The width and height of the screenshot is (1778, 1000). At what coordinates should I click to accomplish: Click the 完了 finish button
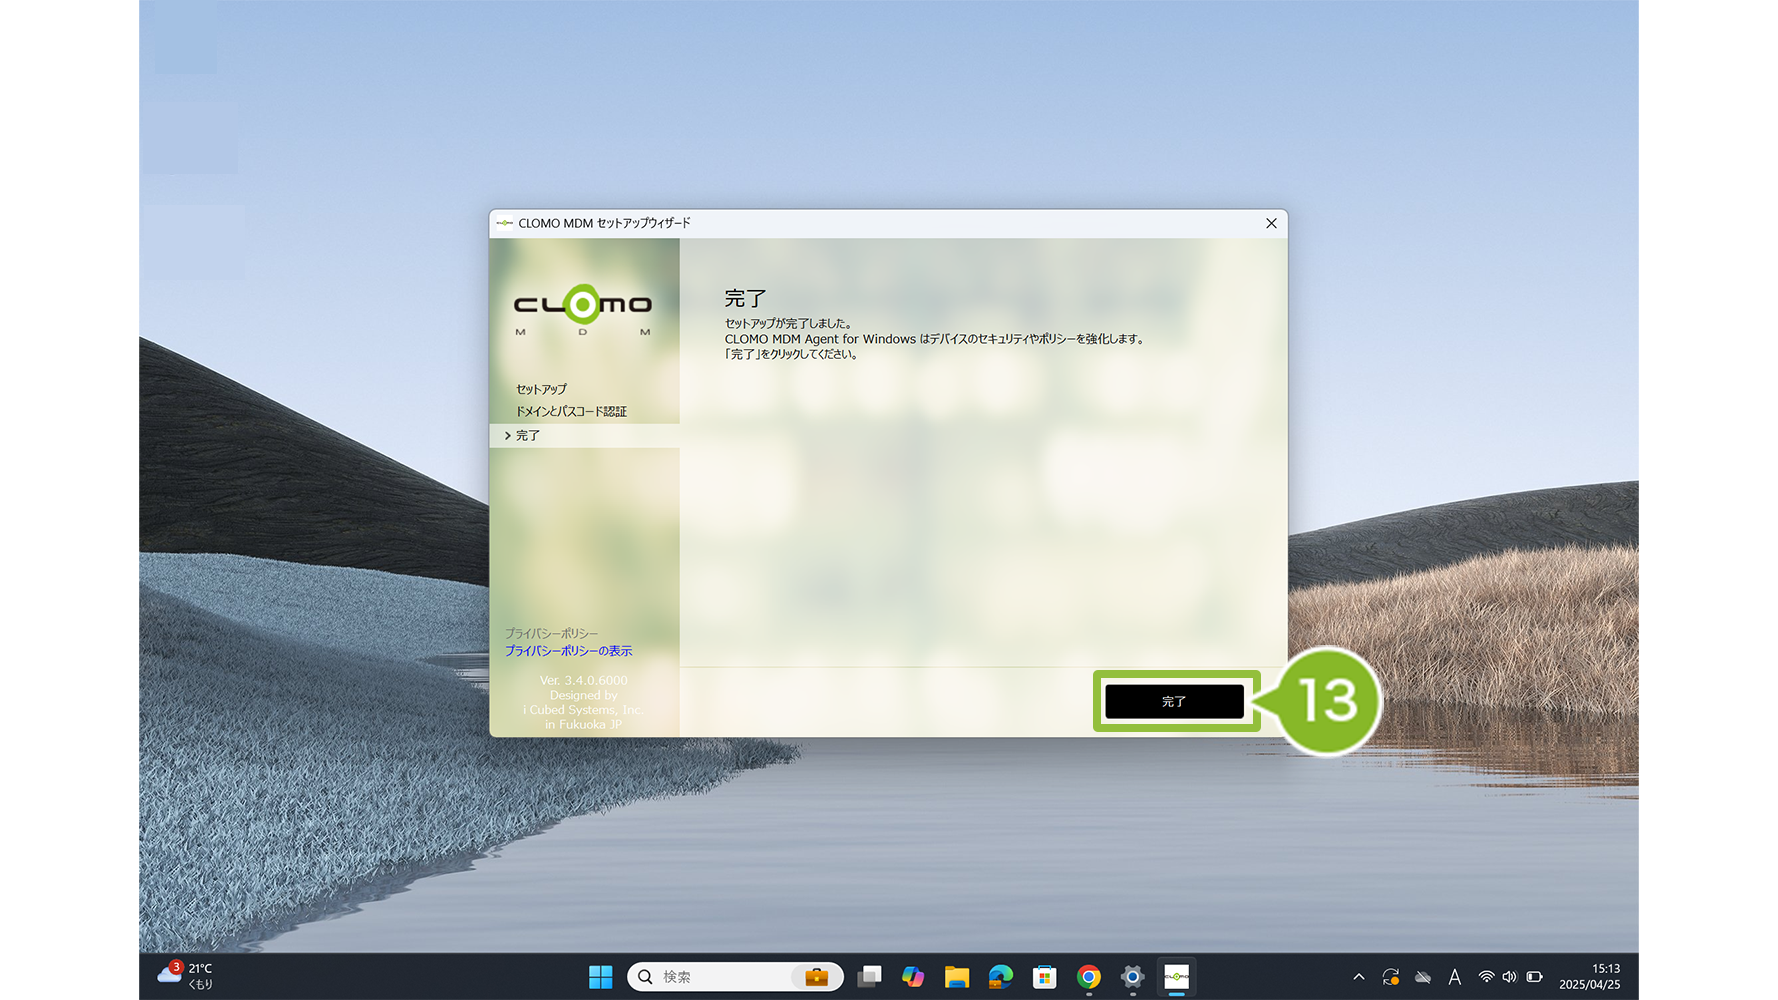tap(1174, 701)
